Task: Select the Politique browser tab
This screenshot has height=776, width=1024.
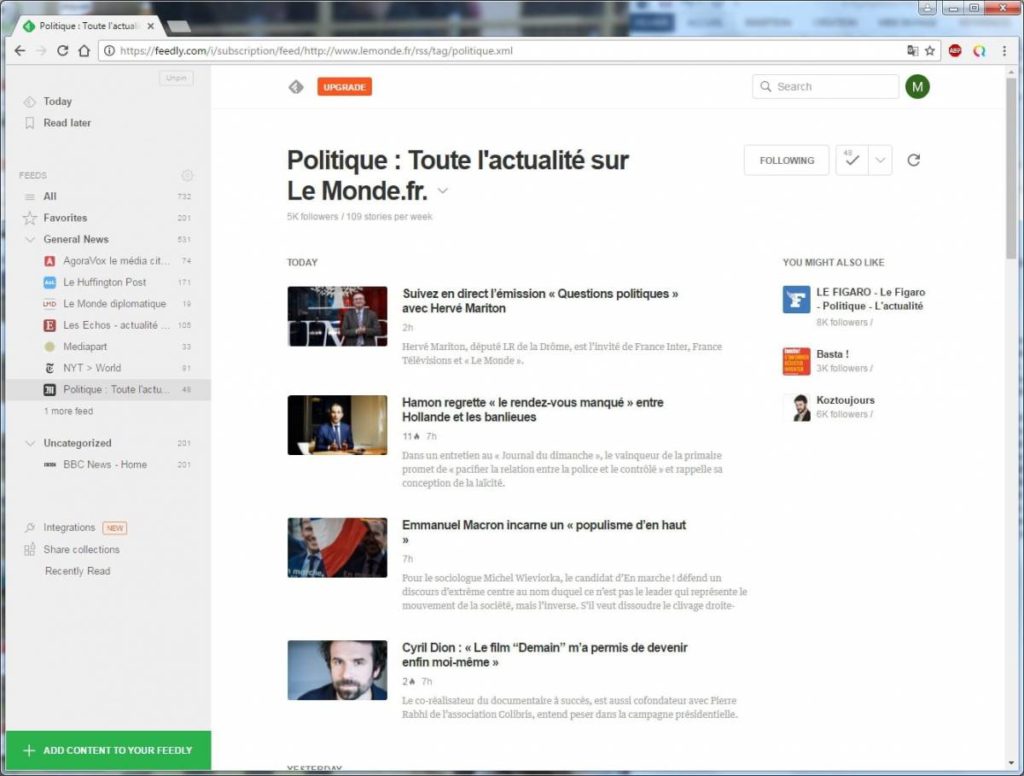Action: (x=88, y=26)
